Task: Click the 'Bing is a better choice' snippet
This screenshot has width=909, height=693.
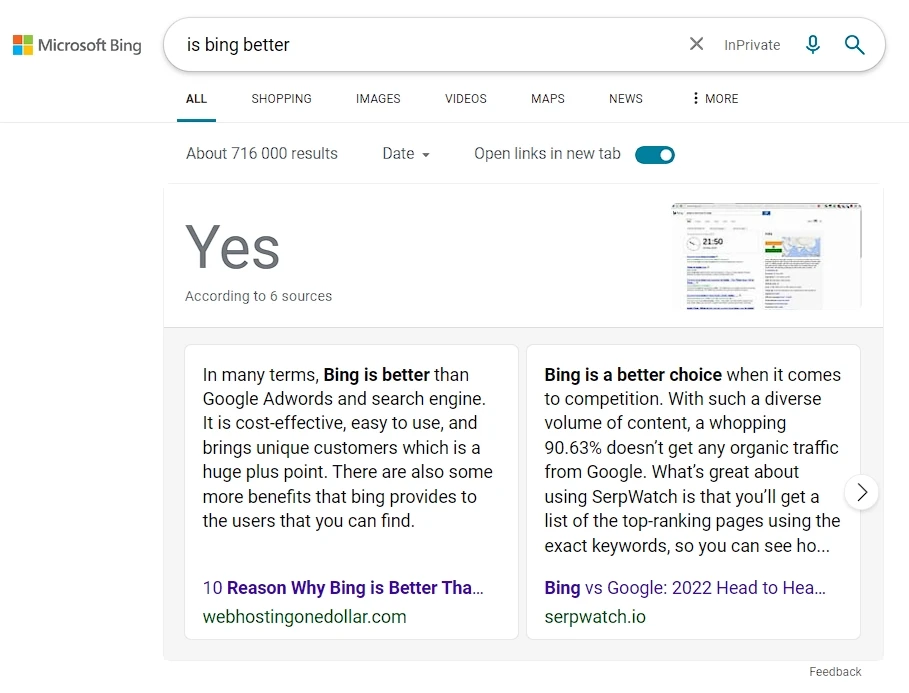Action: (692, 460)
